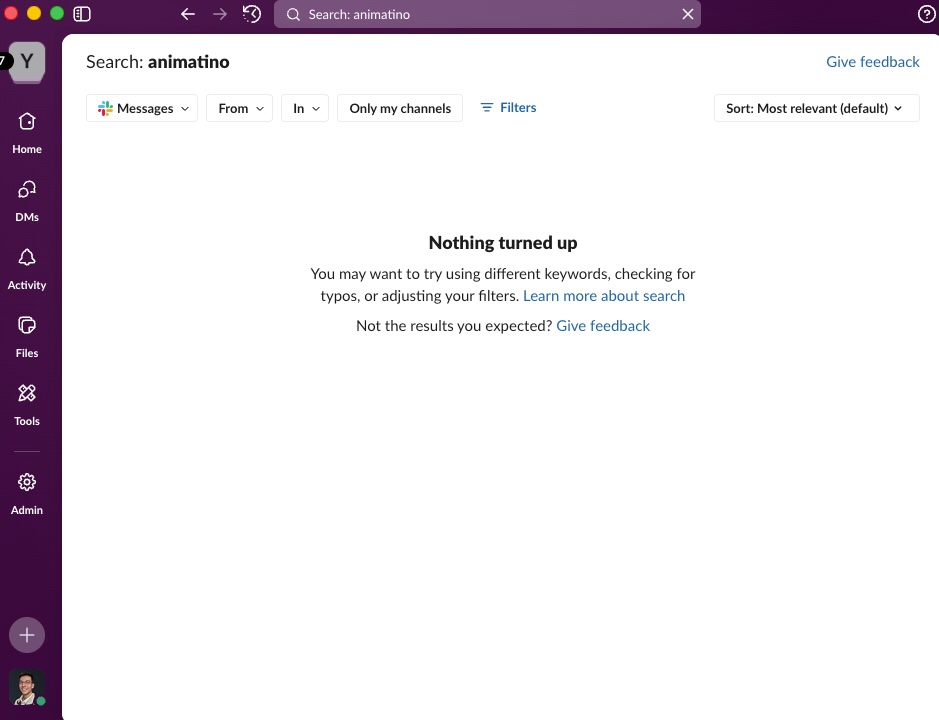The height and width of the screenshot is (720, 939).
Task: Click Give feedback link below results message
Action: [602, 325]
